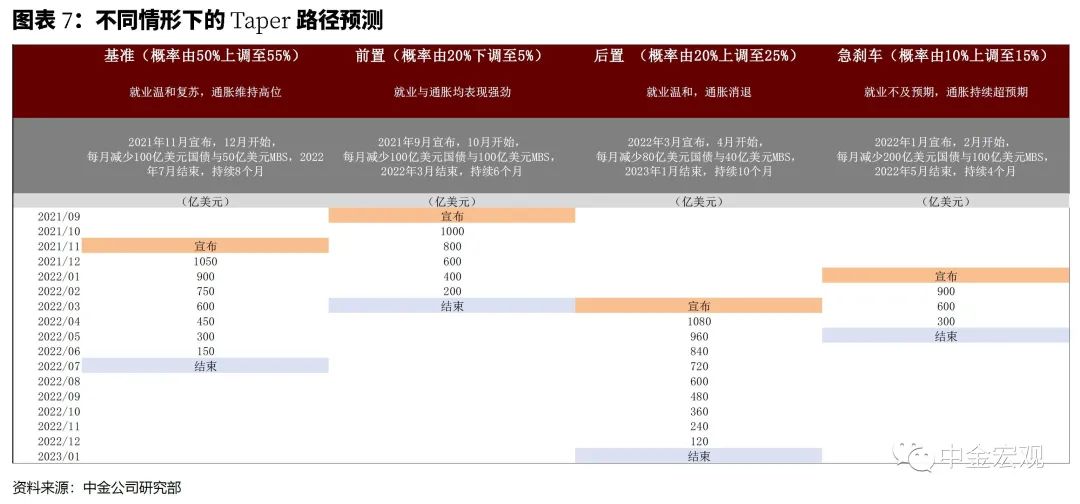Click the value '360' in the 后置 column

point(698,411)
